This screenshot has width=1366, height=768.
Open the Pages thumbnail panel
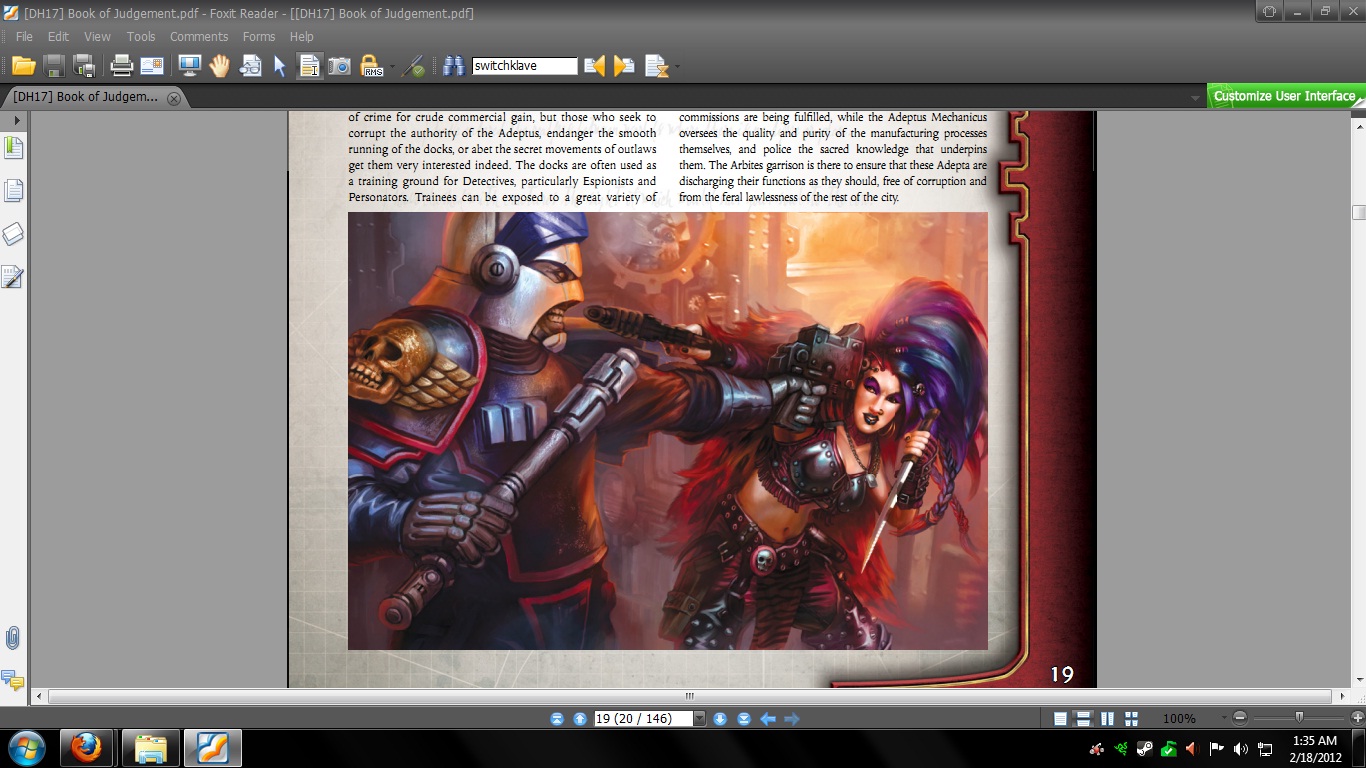click(x=14, y=190)
